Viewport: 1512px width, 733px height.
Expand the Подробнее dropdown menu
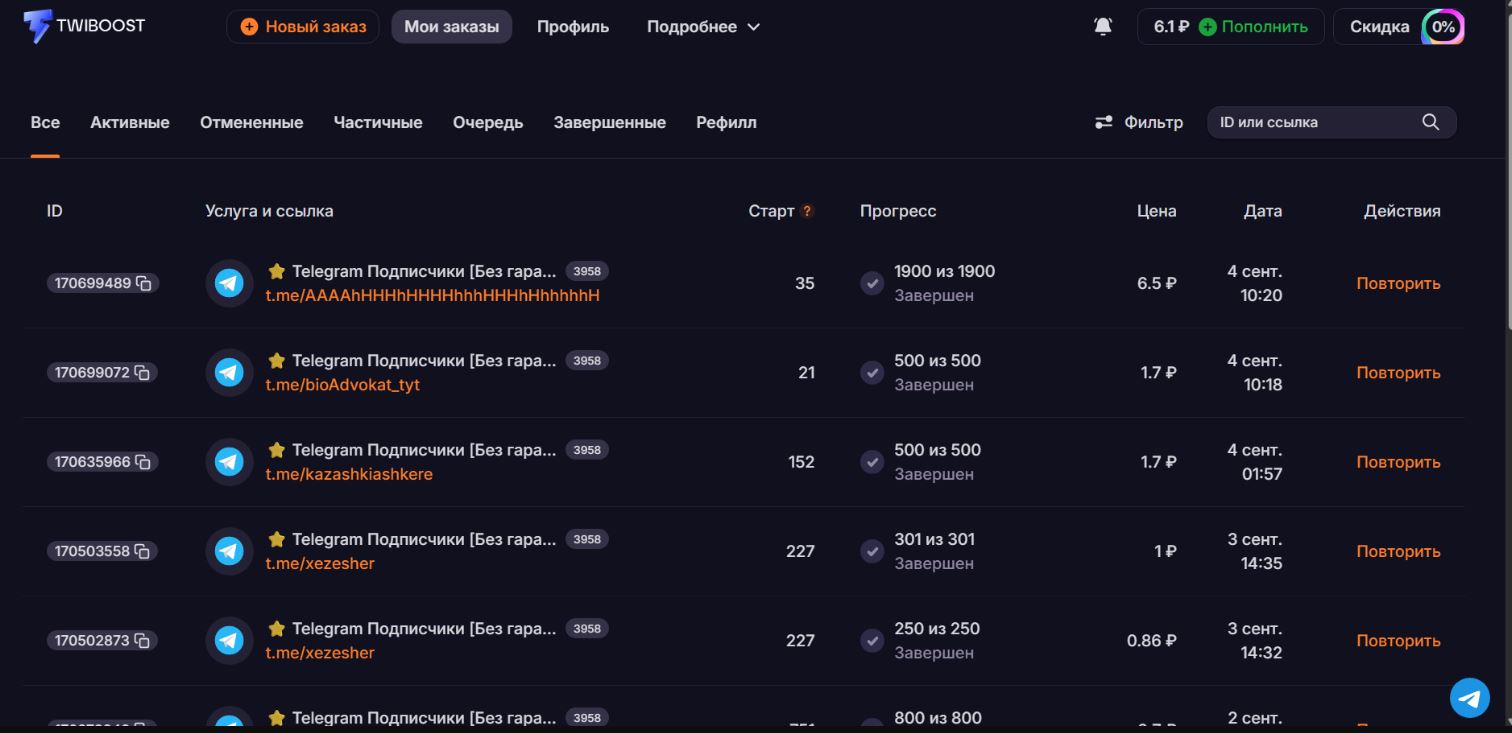click(x=703, y=27)
